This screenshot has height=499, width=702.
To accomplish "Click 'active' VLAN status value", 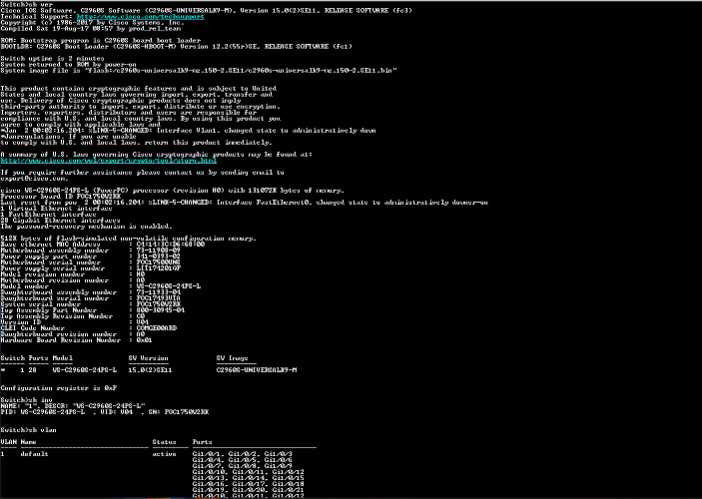I will coord(164,454).
